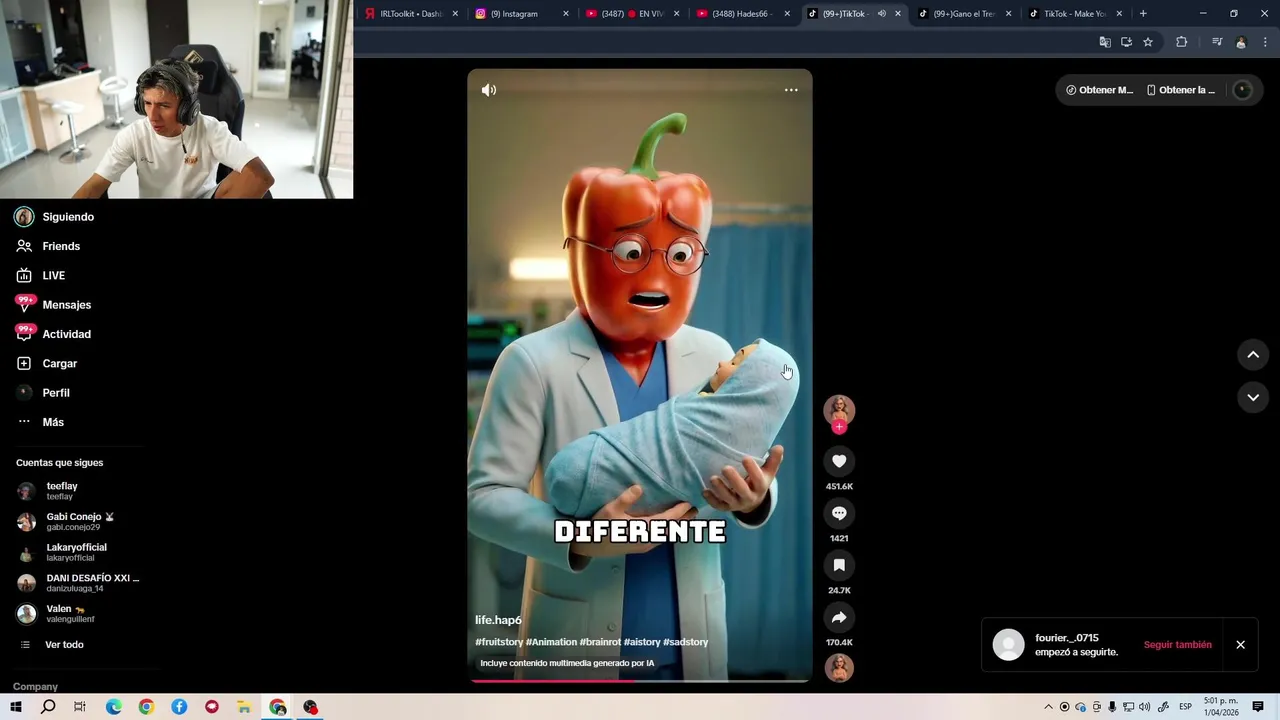Click the life.hap6 username on the video
The image size is (1280, 720).
[x=498, y=620]
